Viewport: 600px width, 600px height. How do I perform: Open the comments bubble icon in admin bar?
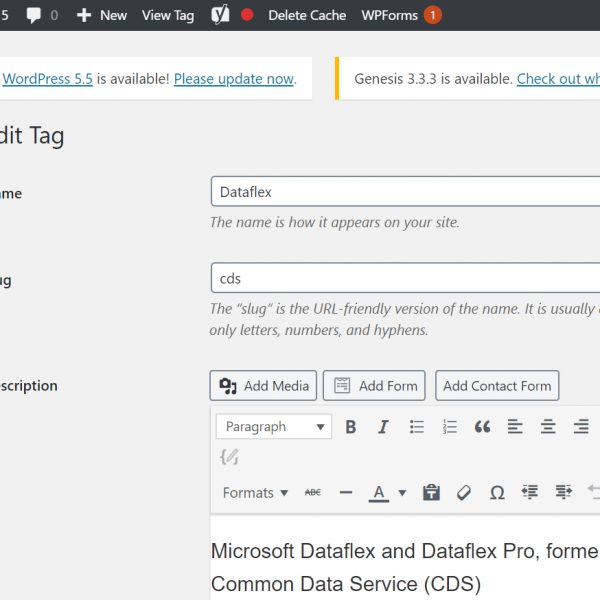(33, 15)
